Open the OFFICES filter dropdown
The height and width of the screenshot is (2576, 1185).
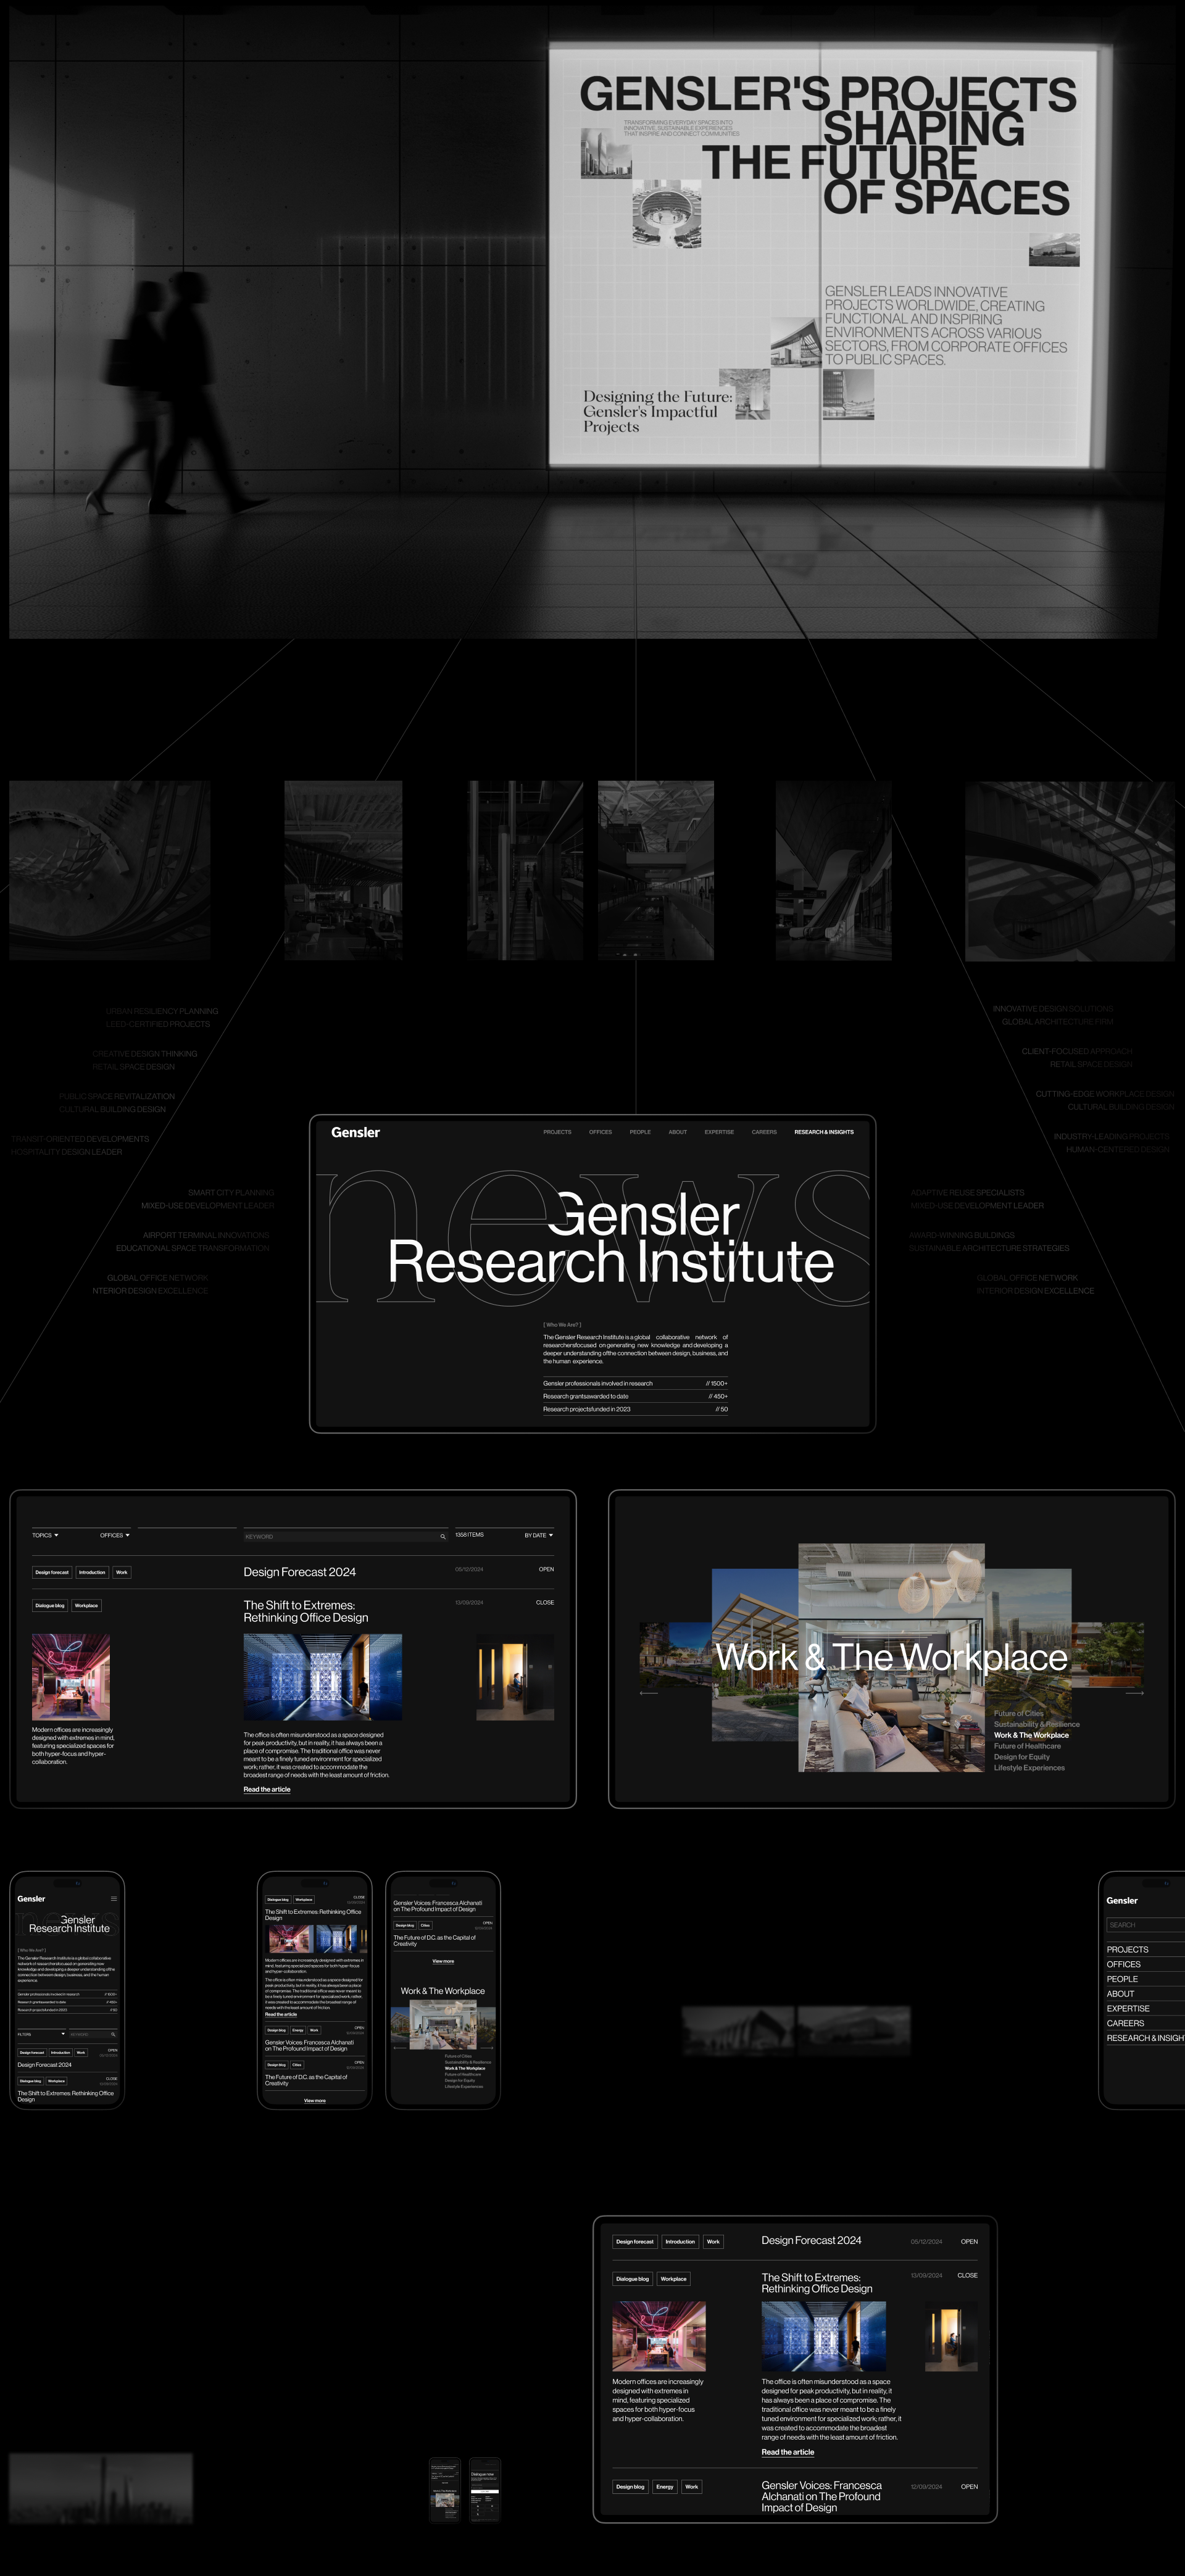point(114,1535)
